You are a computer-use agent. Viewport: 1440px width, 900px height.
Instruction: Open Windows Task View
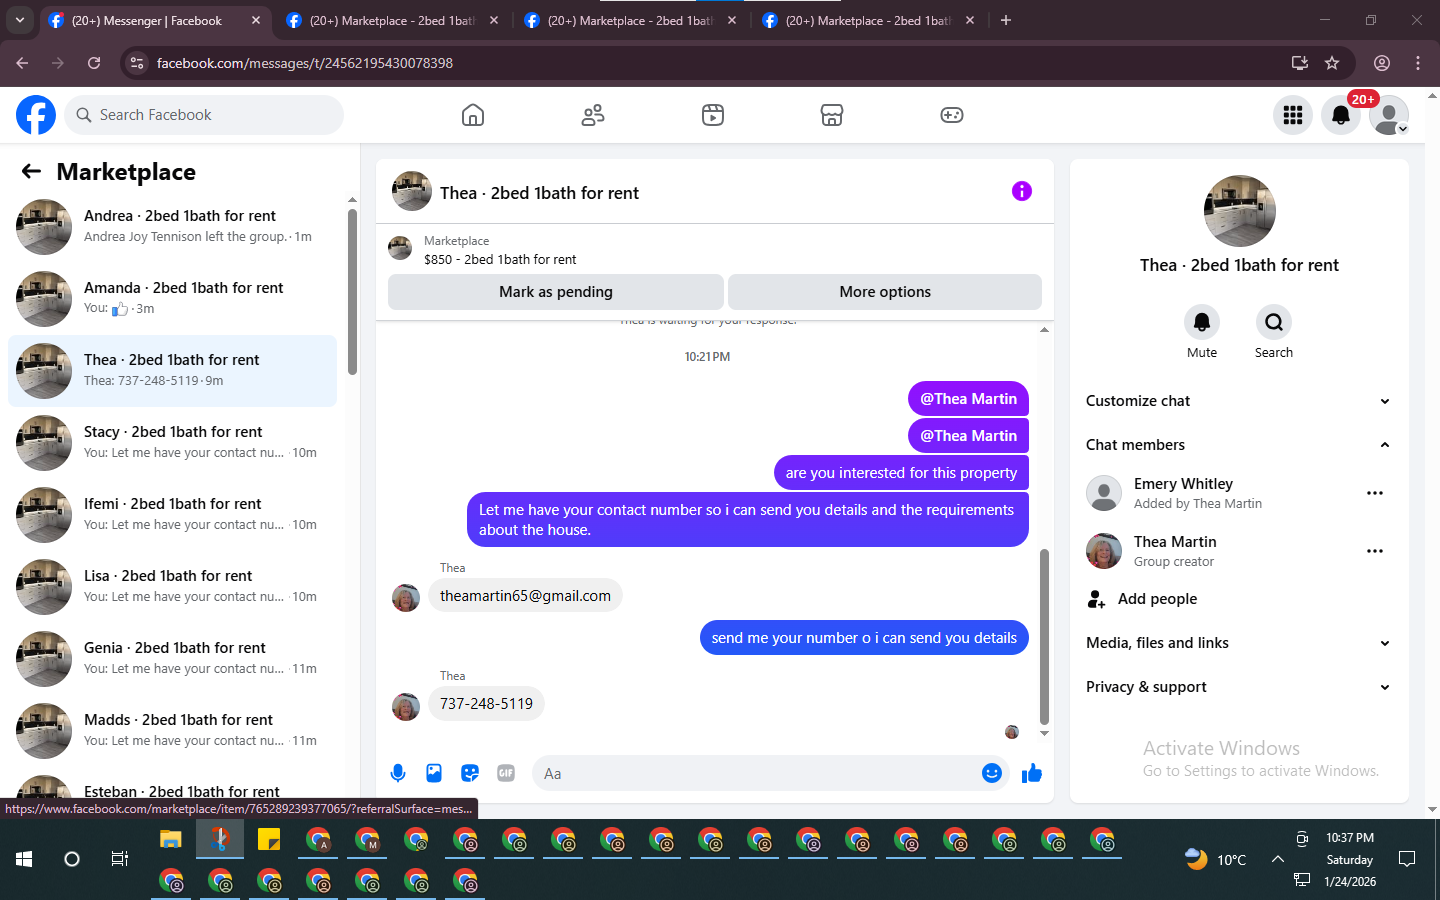120,859
